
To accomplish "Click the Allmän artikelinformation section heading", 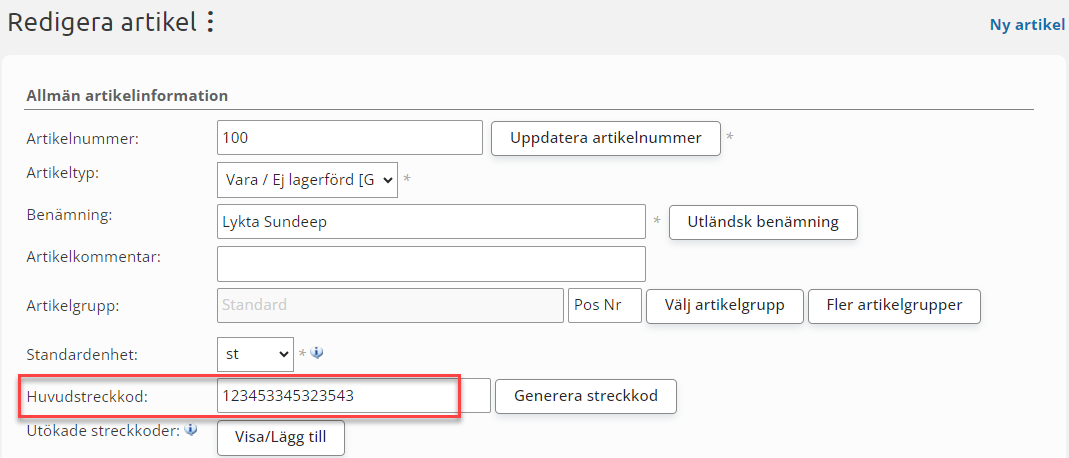I will point(127,96).
